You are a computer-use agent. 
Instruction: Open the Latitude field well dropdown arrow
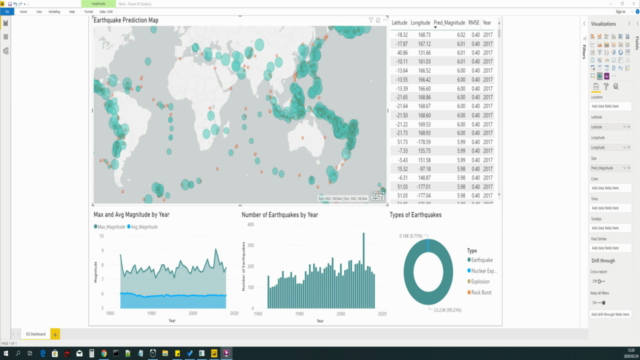click(624, 127)
